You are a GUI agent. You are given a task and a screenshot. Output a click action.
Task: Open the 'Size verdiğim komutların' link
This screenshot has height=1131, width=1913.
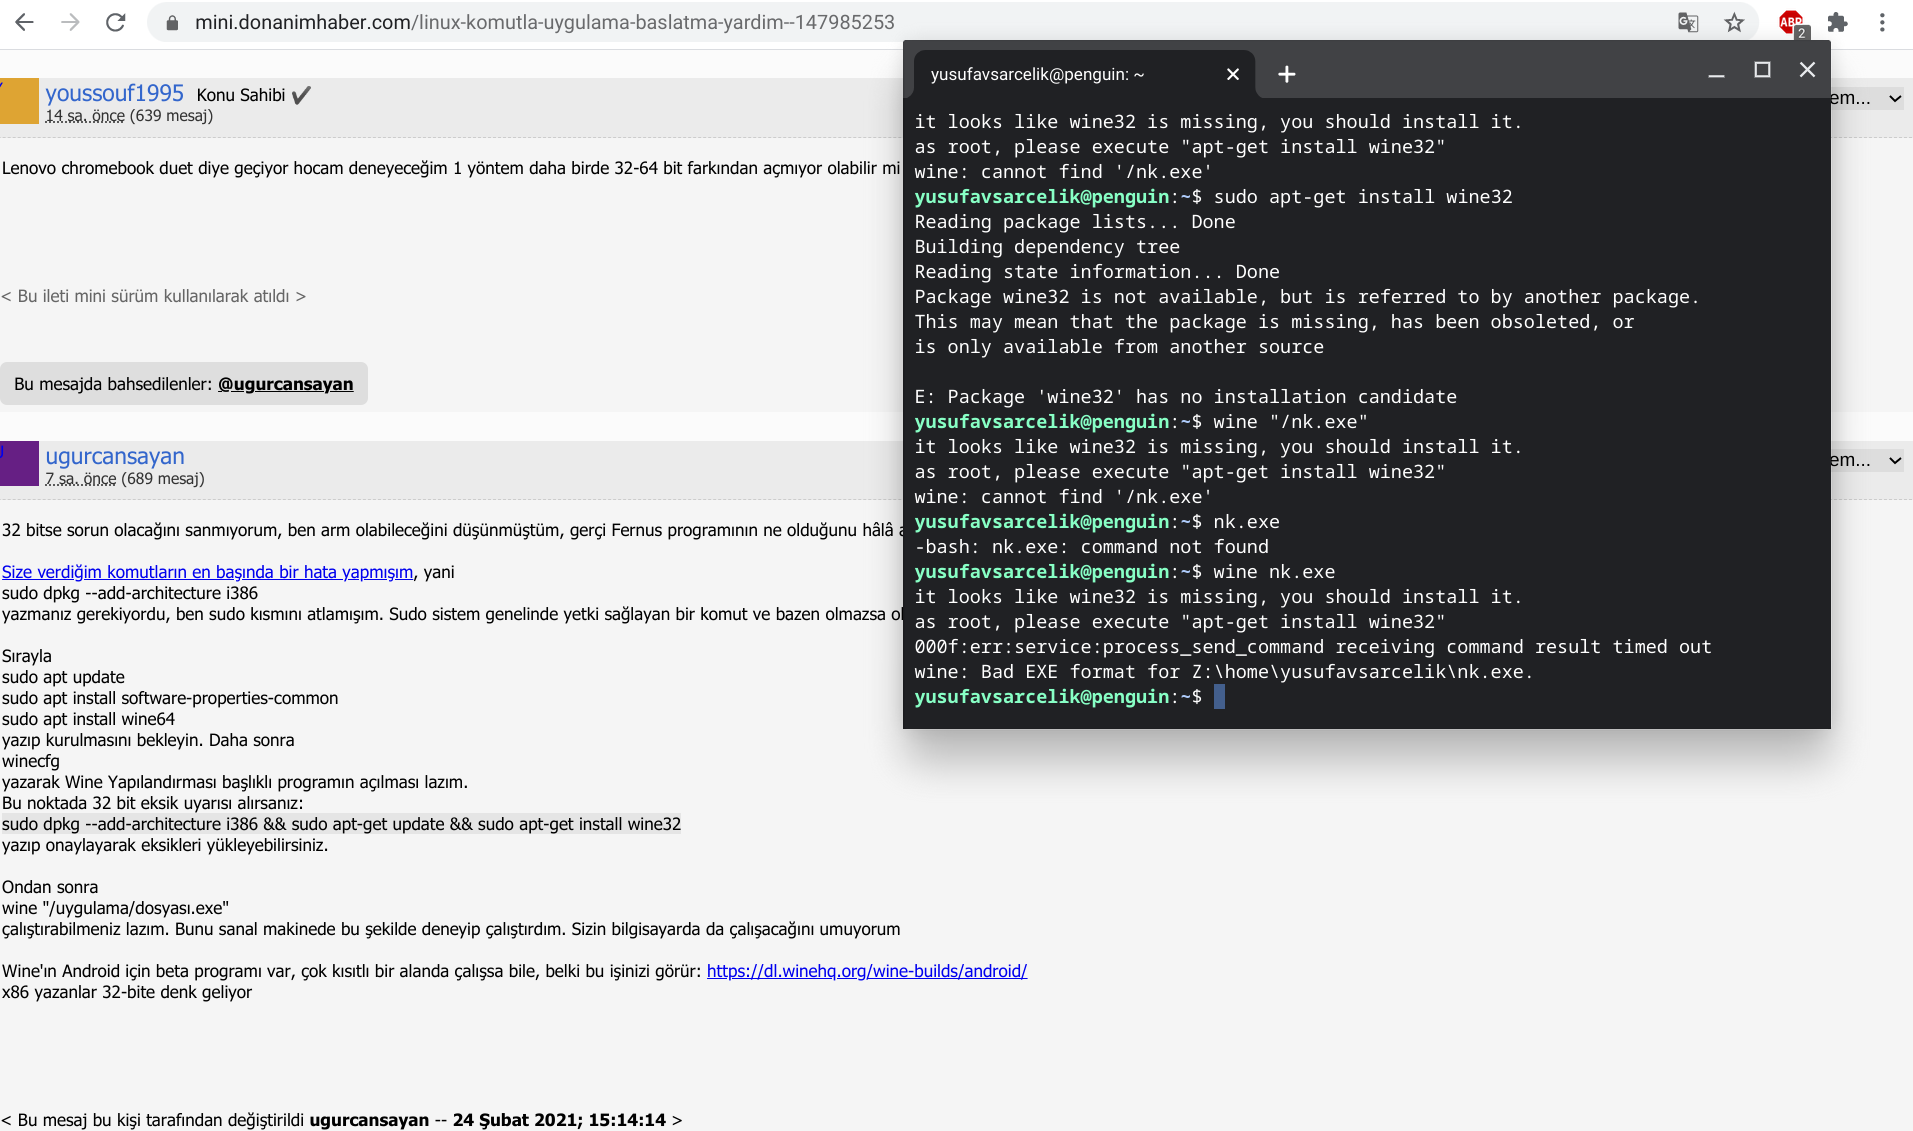point(207,572)
